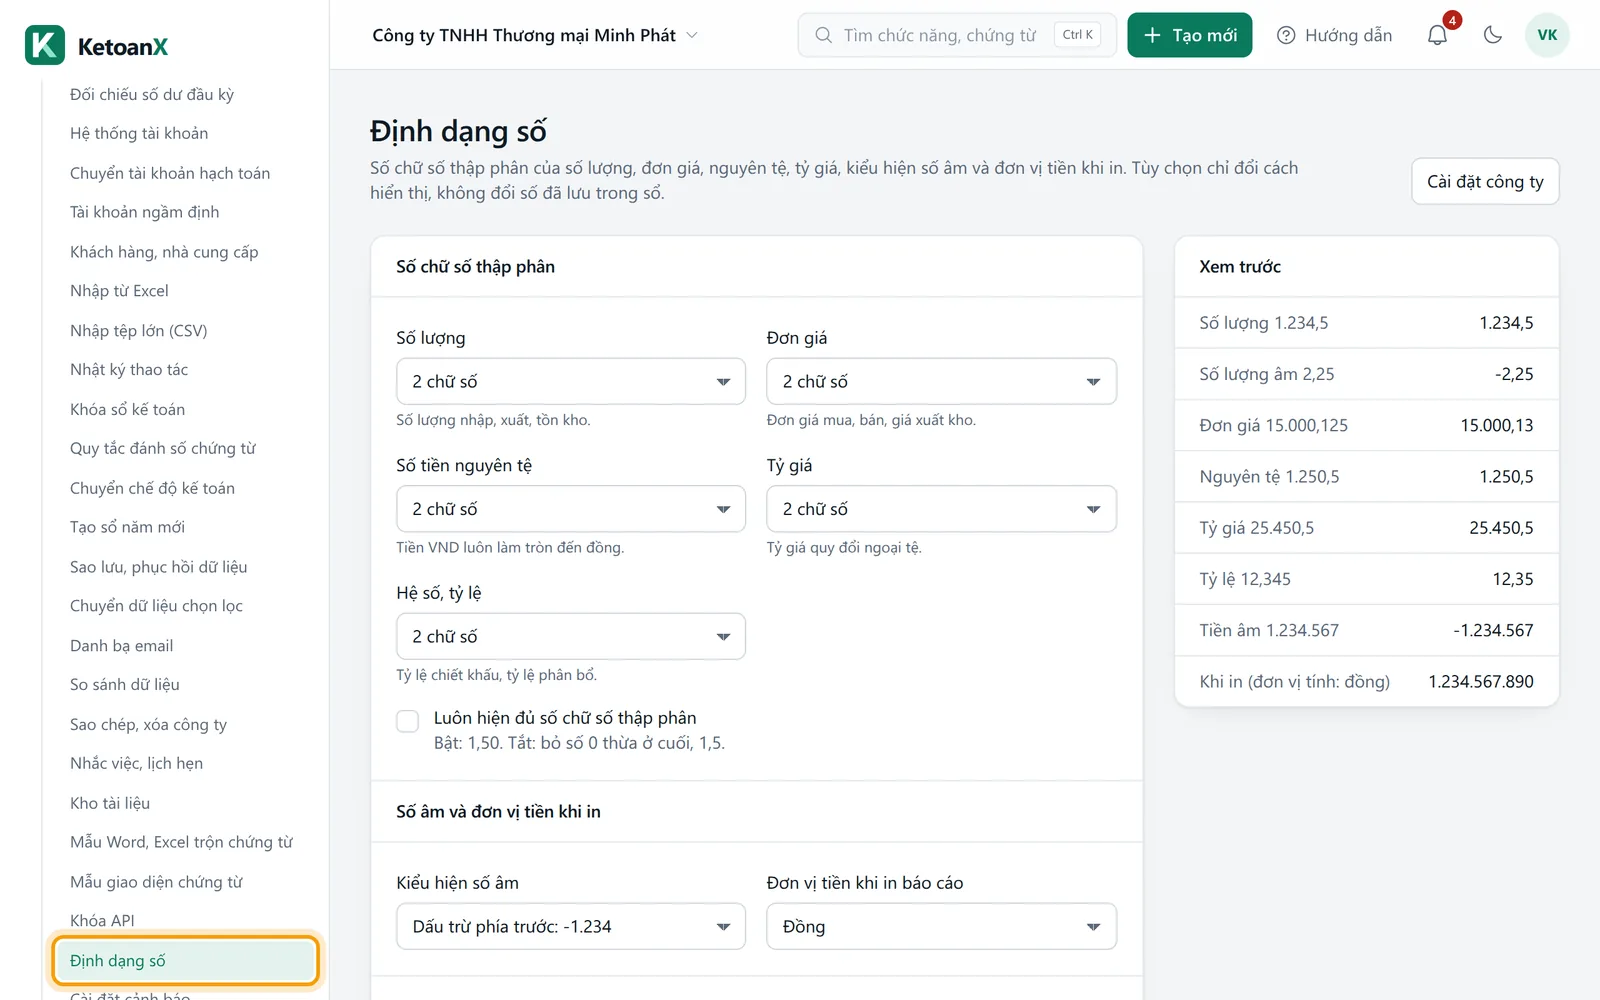Click the KetoanX logo icon
Screen dimensions: 1600x1000
point(45,45)
